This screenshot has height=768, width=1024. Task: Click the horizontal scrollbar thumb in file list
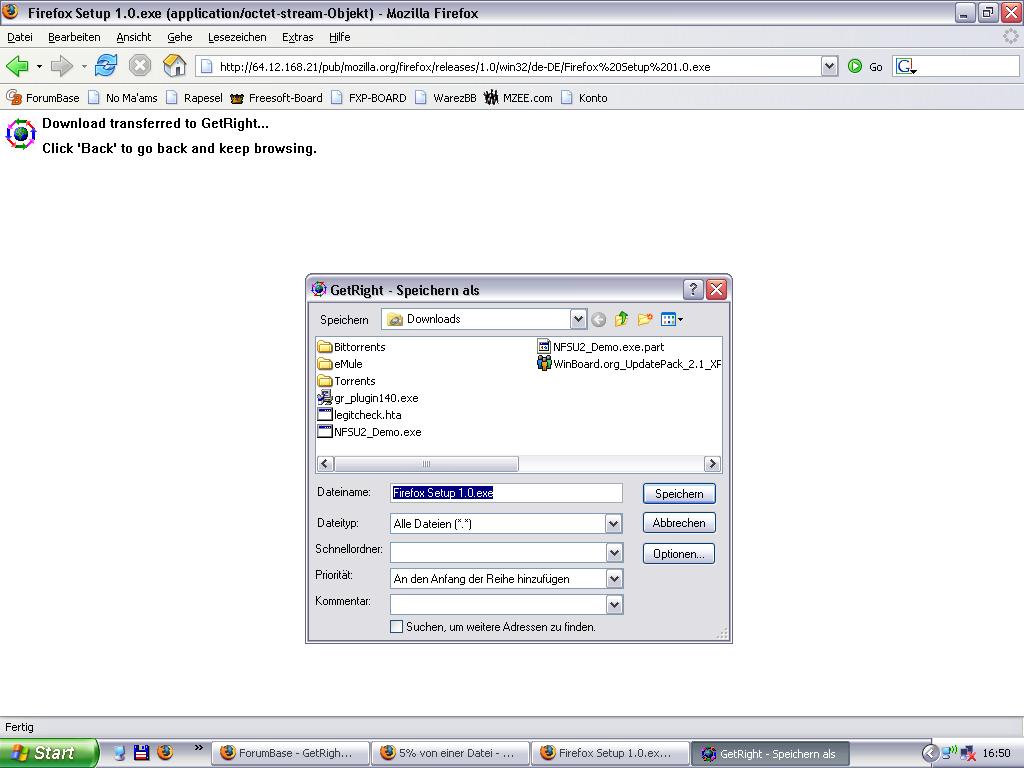[x=426, y=464]
